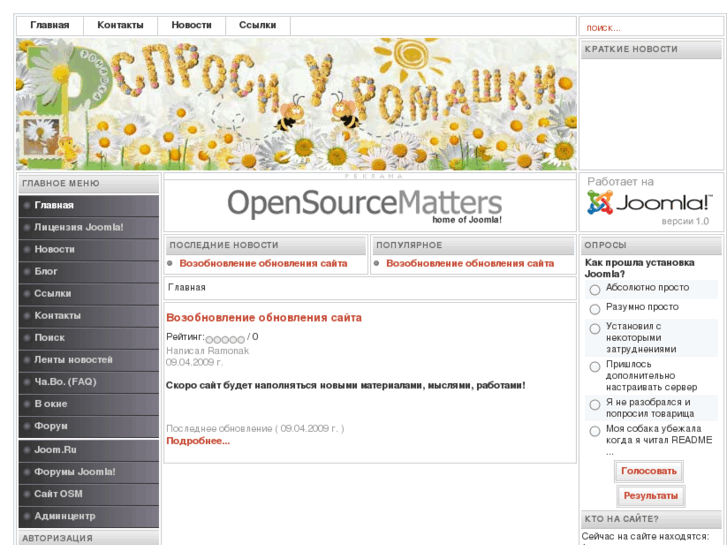Pick 'Я не разобрался и попросил товарища'
Screen dimensions: 727x545
594,404
